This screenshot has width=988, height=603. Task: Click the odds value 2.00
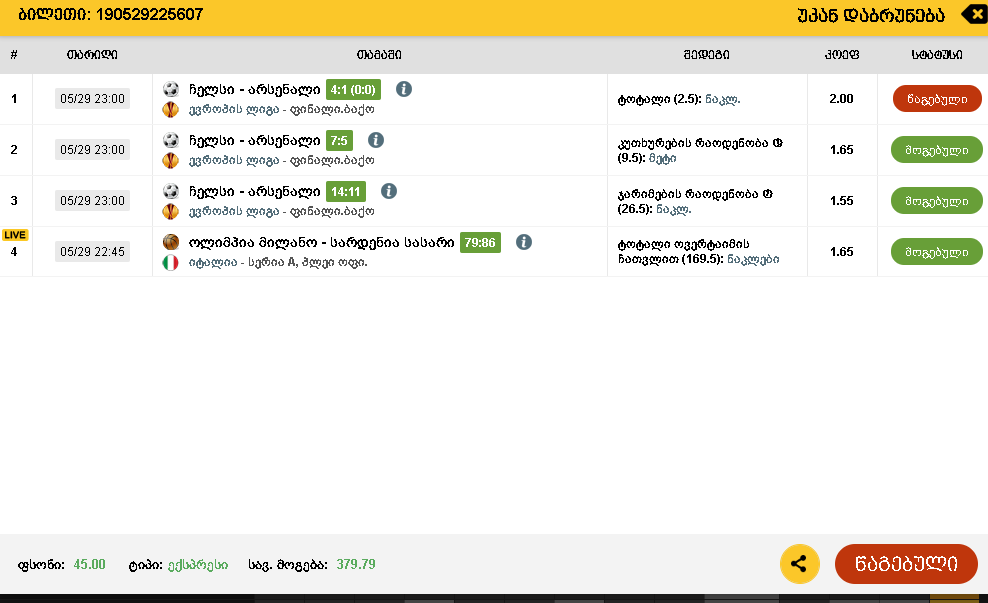(841, 99)
